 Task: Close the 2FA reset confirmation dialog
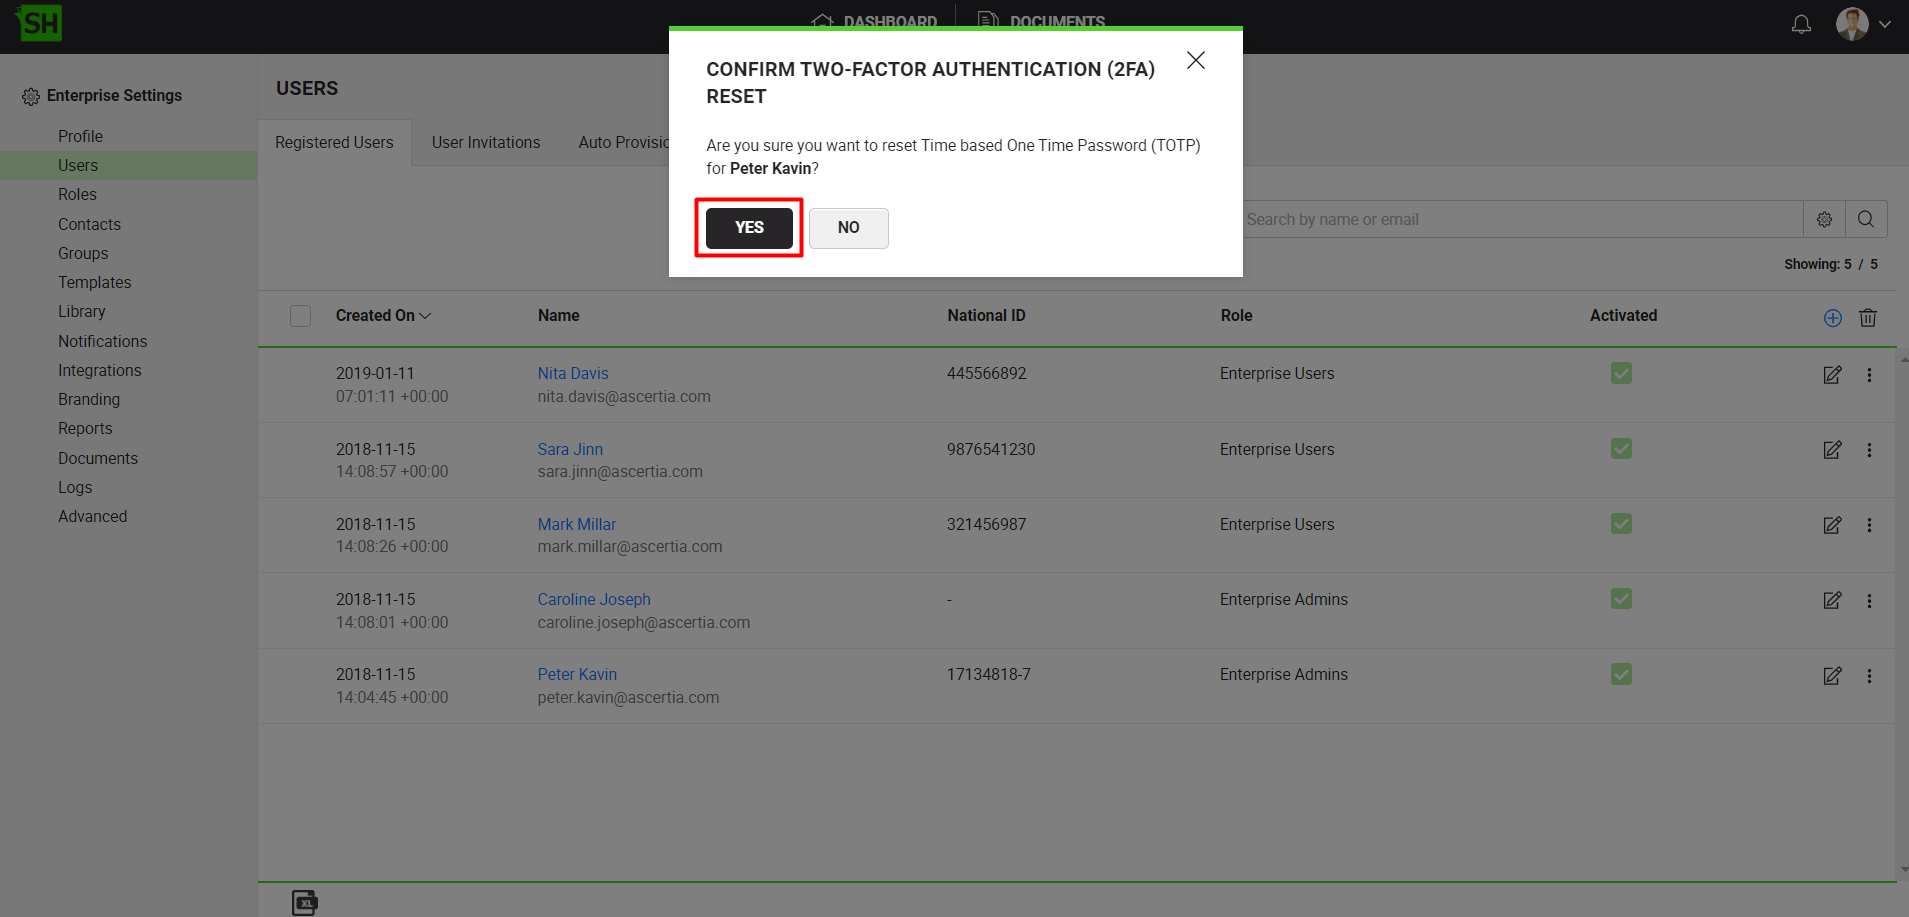1195,61
